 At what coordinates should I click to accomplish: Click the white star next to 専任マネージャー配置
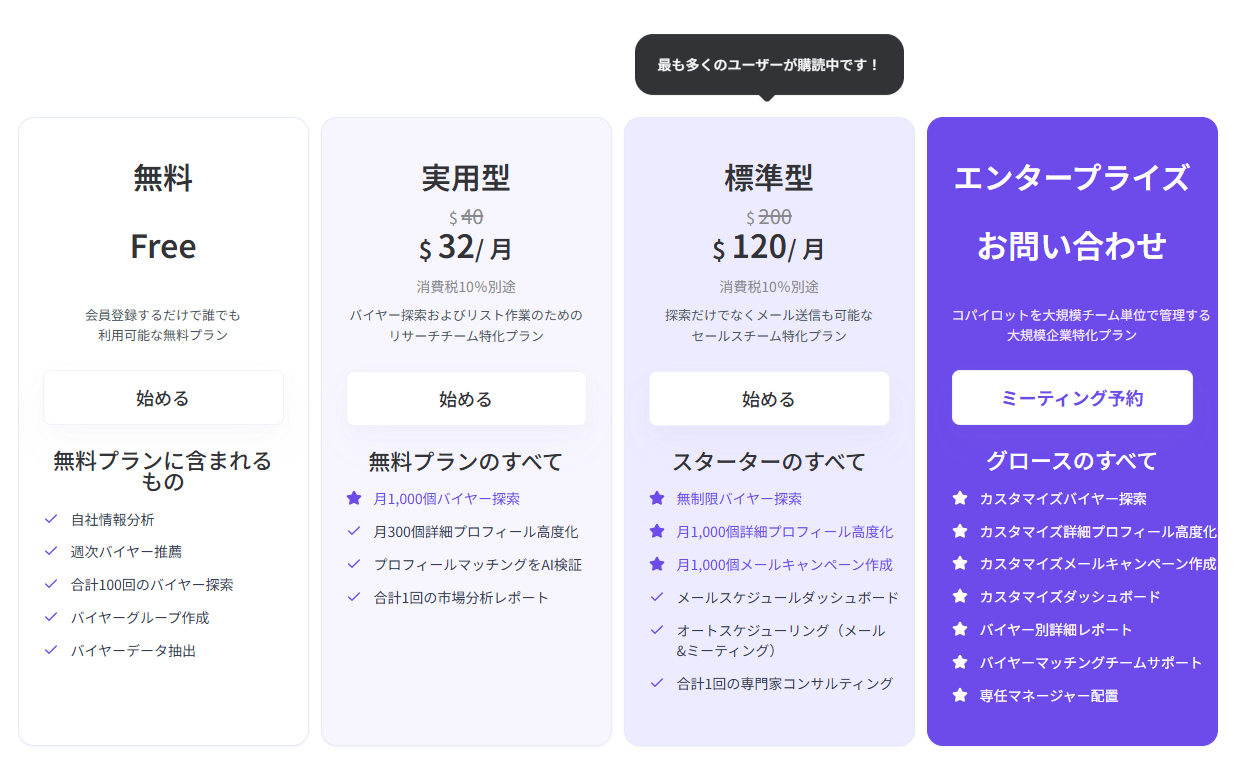[x=960, y=695]
